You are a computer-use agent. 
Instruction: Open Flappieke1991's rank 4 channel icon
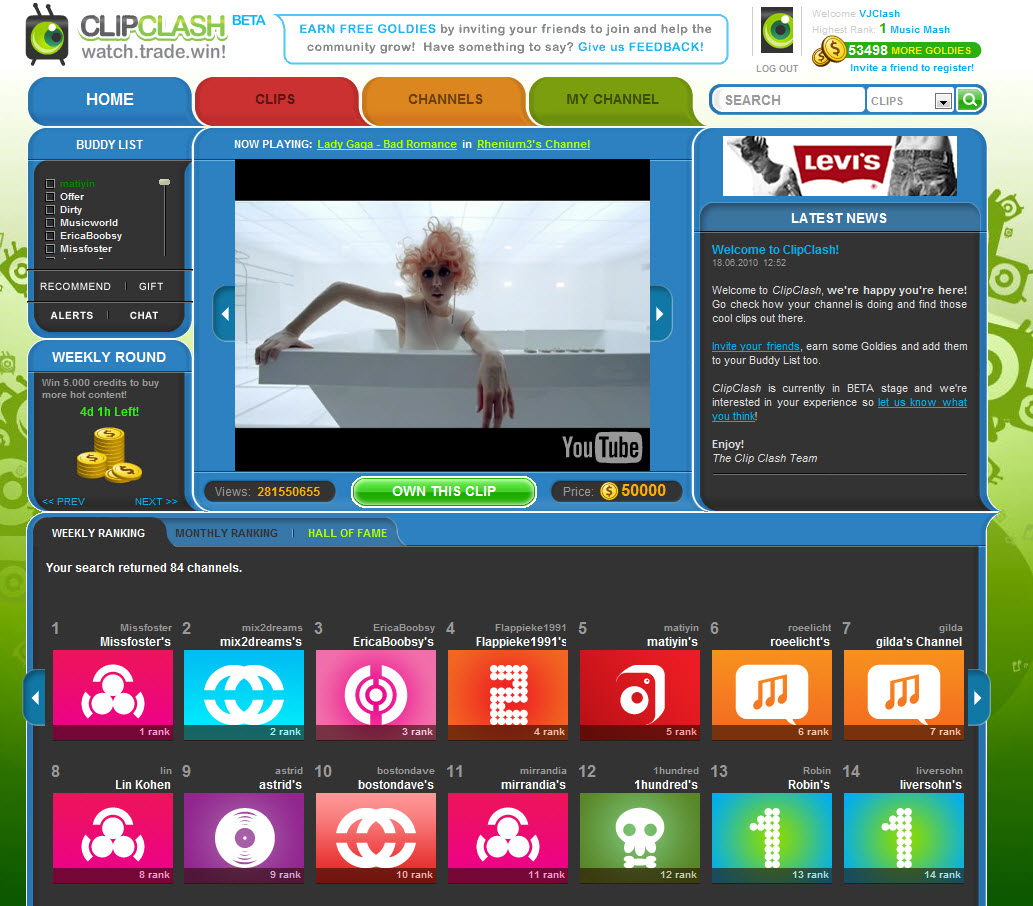507,694
